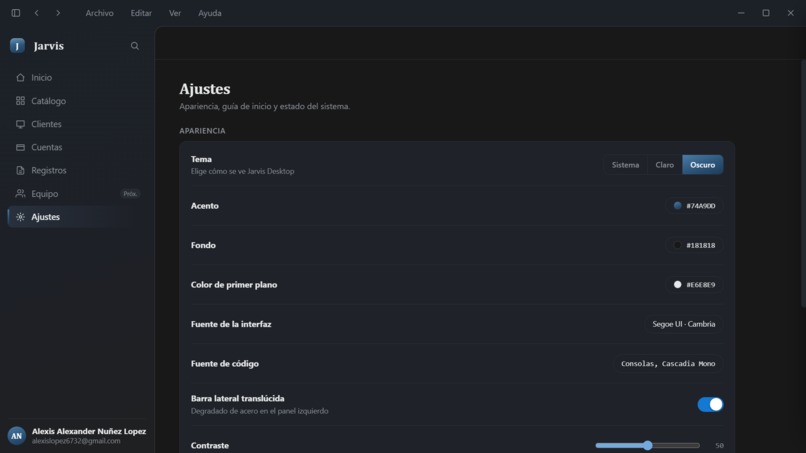
Task: Click the Ajustes gear icon
Action: coord(20,217)
